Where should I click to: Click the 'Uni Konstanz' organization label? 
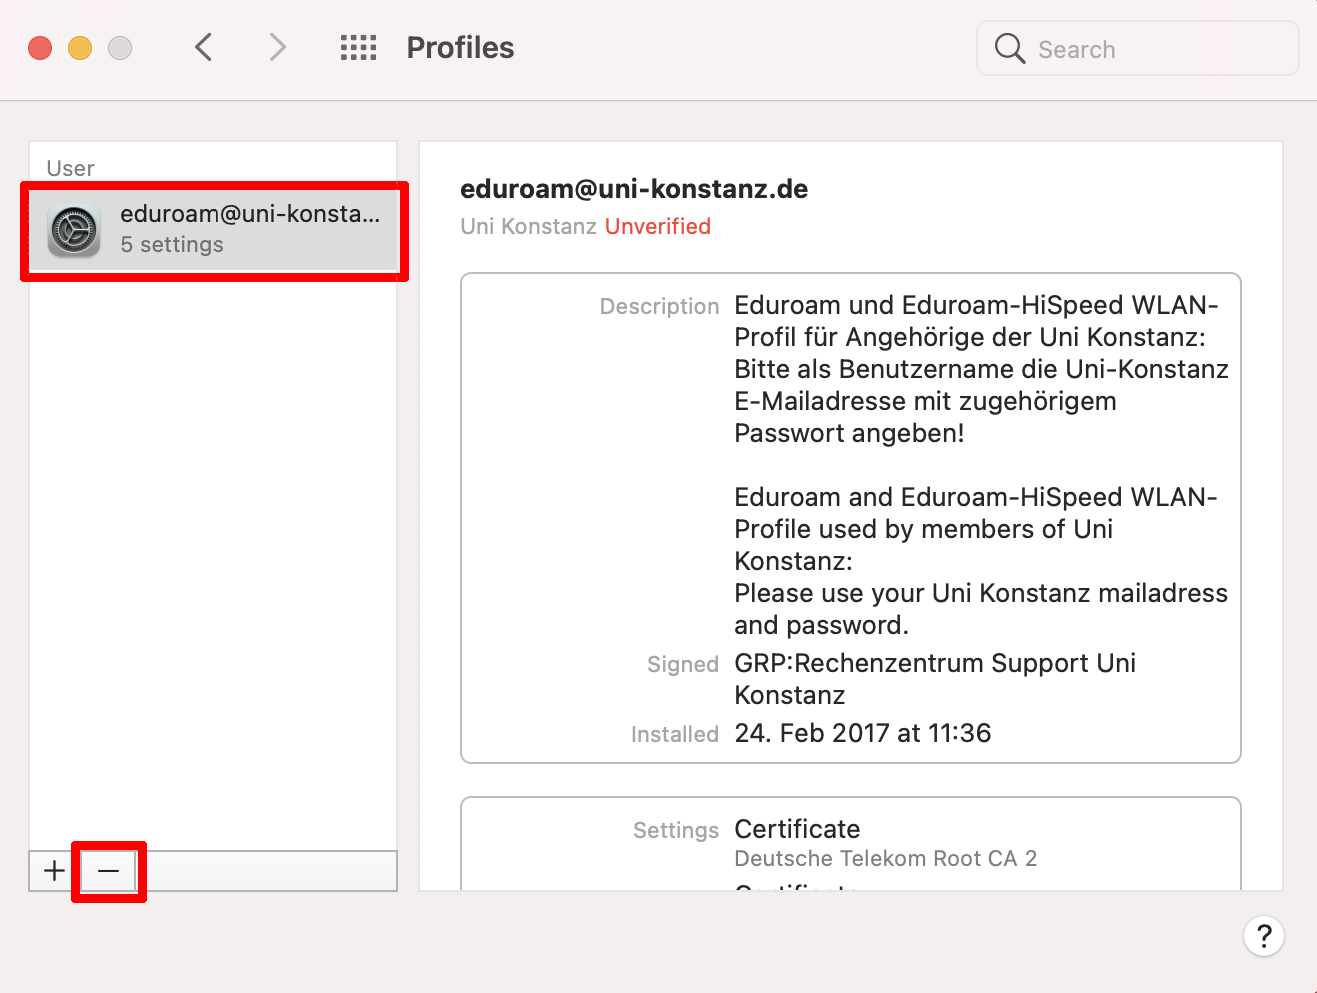[528, 227]
